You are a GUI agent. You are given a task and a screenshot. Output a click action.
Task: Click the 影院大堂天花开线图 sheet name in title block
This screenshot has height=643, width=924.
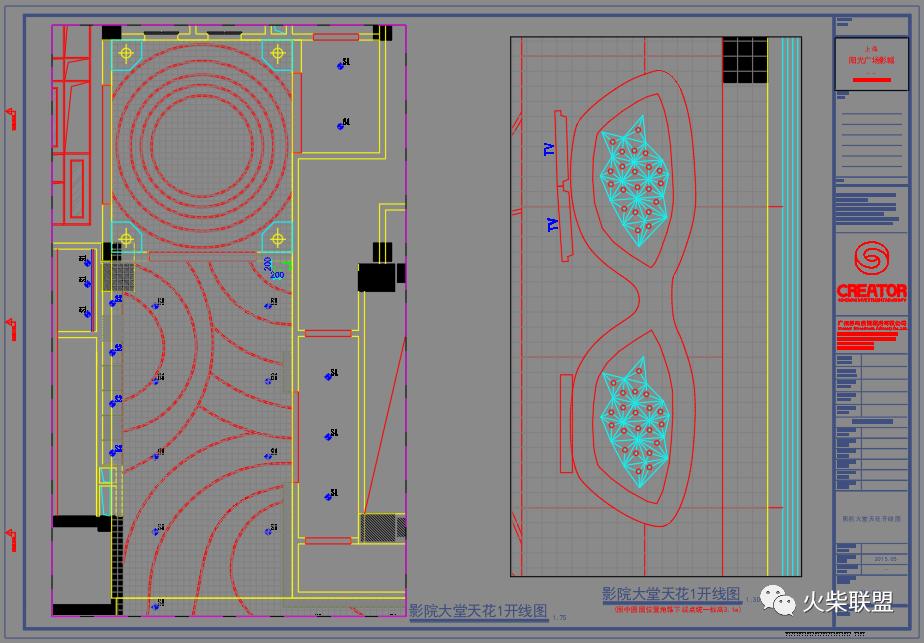pos(872,519)
